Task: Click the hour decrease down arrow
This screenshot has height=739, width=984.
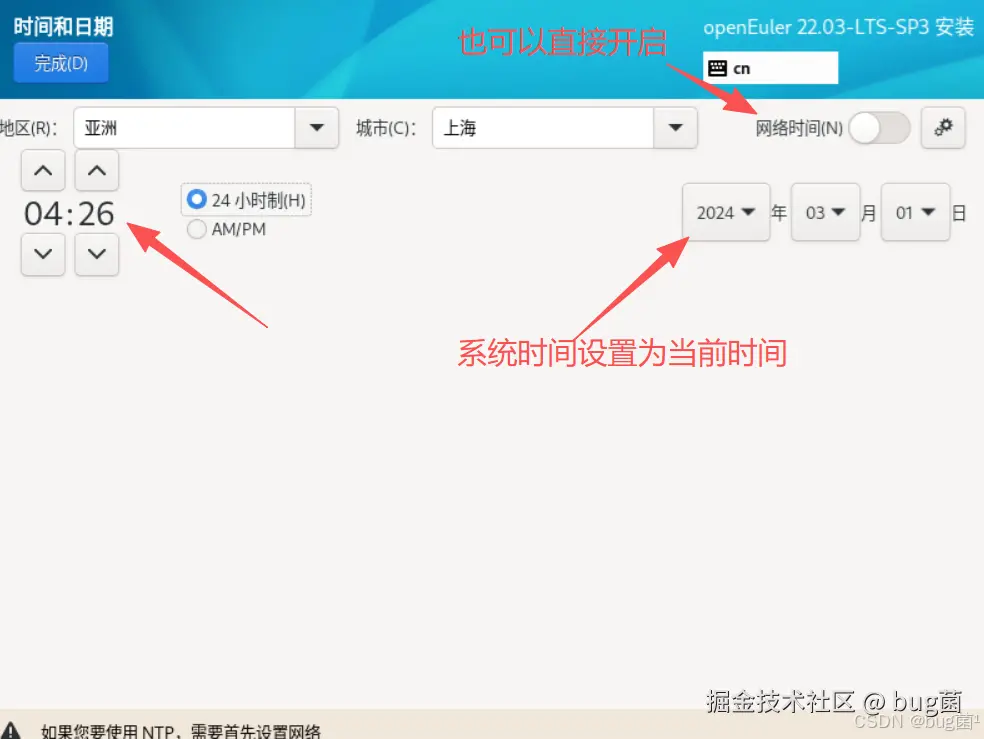Action: pyautogui.click(x=43, y=254)
